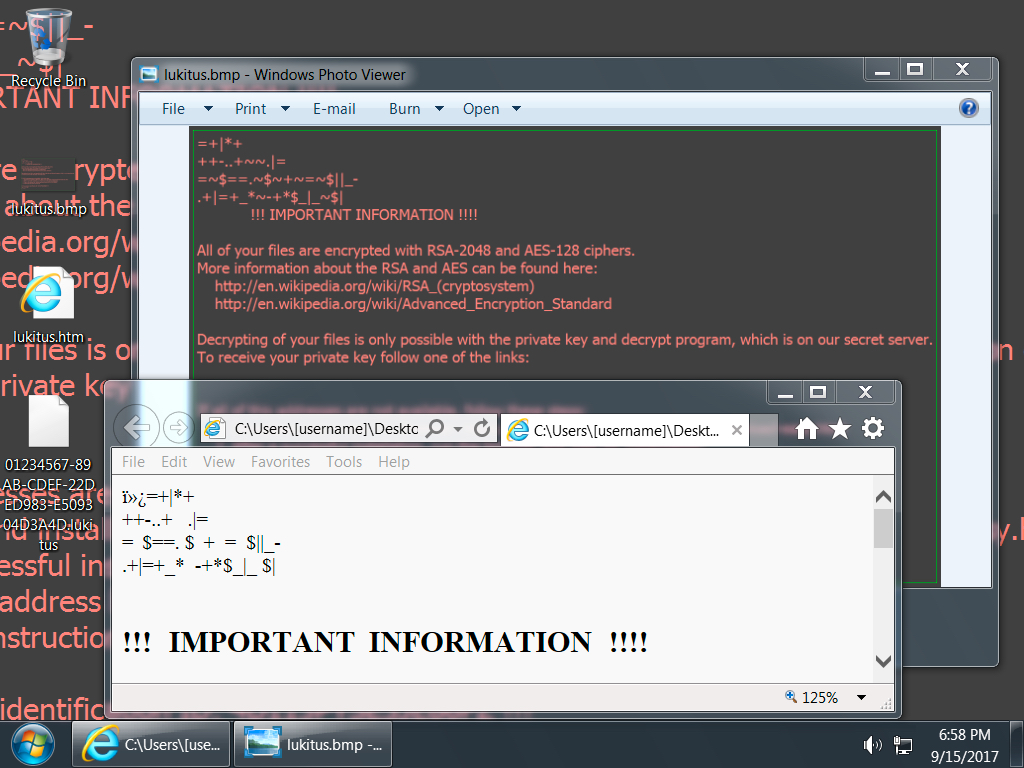Click the search magnifier in the address bar
1024x768 pixels.
tap(435, 428)
